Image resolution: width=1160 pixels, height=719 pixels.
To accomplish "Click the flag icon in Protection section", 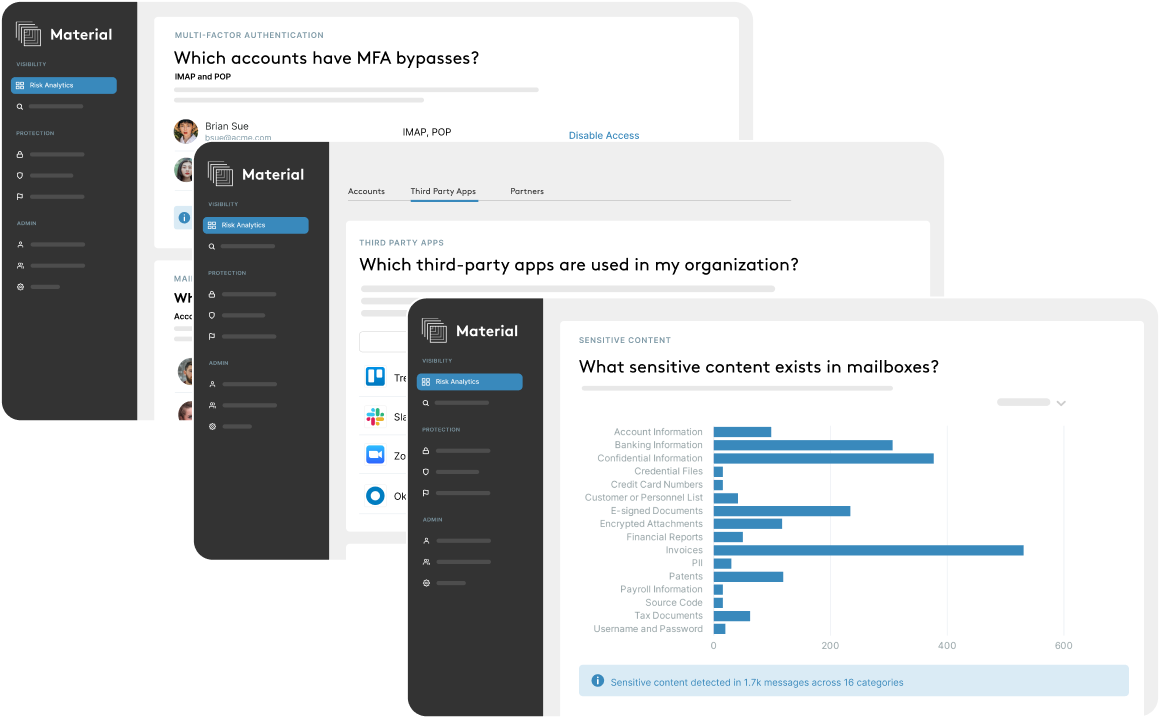I will tap(428, 492).
